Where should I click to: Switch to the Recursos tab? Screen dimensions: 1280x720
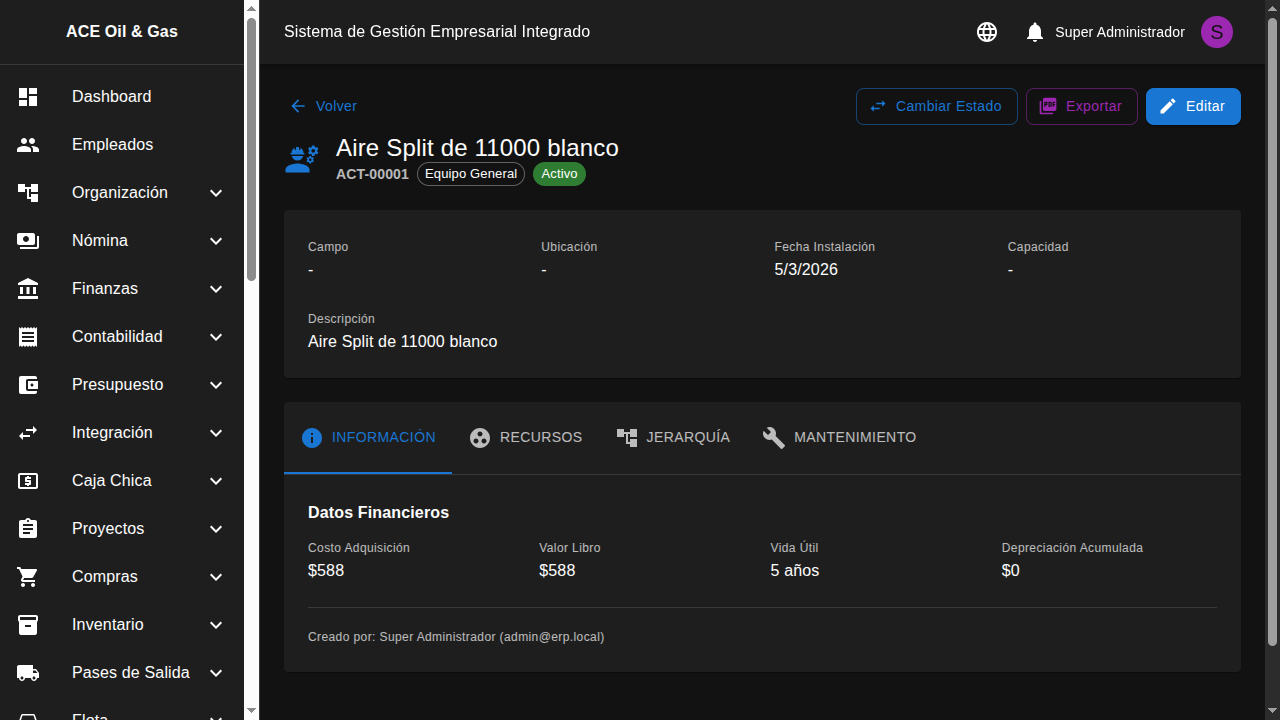pyautogui.click(x=526, y=437)
